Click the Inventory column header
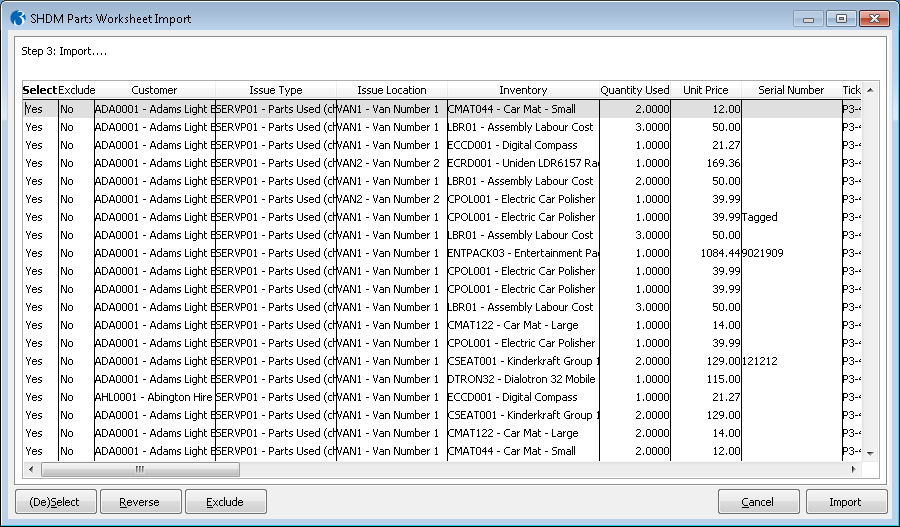This screenshot has width=900, height=527. pyautogui.click(x=523, y=90)
